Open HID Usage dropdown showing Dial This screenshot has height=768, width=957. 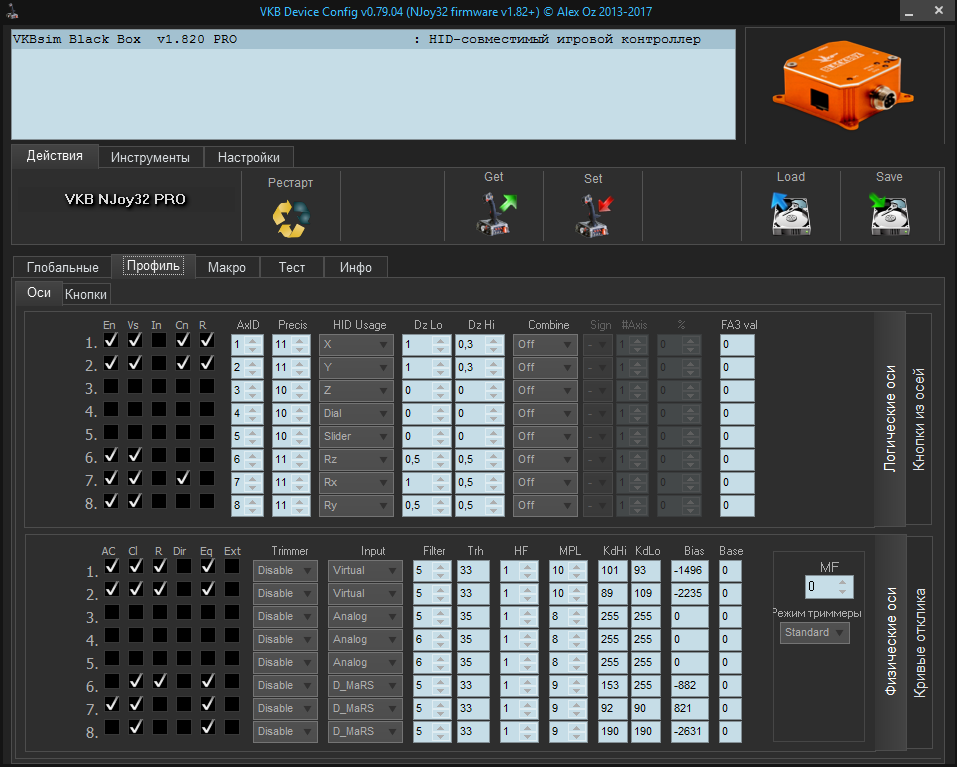point(356,414)
